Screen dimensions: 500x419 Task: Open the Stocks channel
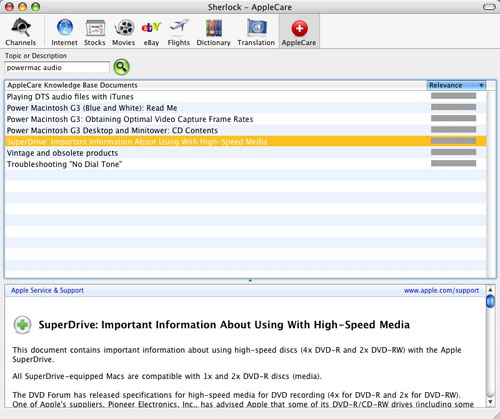pos(95,32)
